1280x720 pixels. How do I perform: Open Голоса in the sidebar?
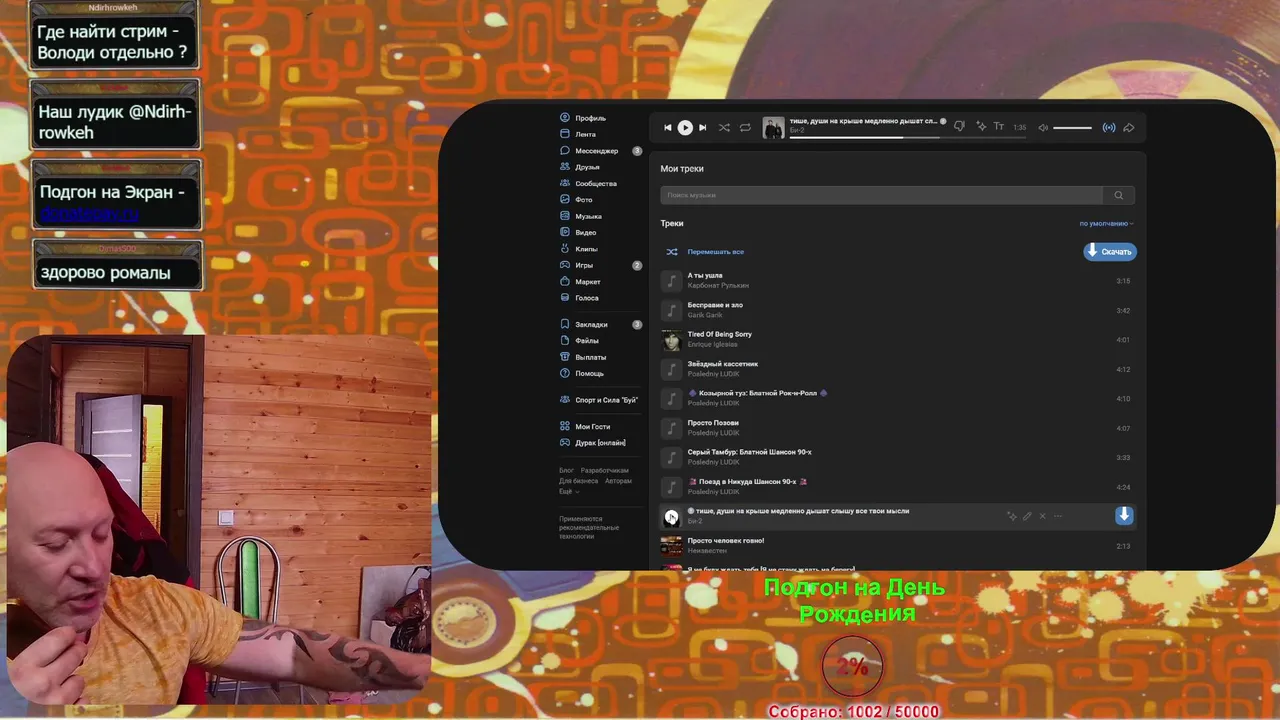(579, 298)
